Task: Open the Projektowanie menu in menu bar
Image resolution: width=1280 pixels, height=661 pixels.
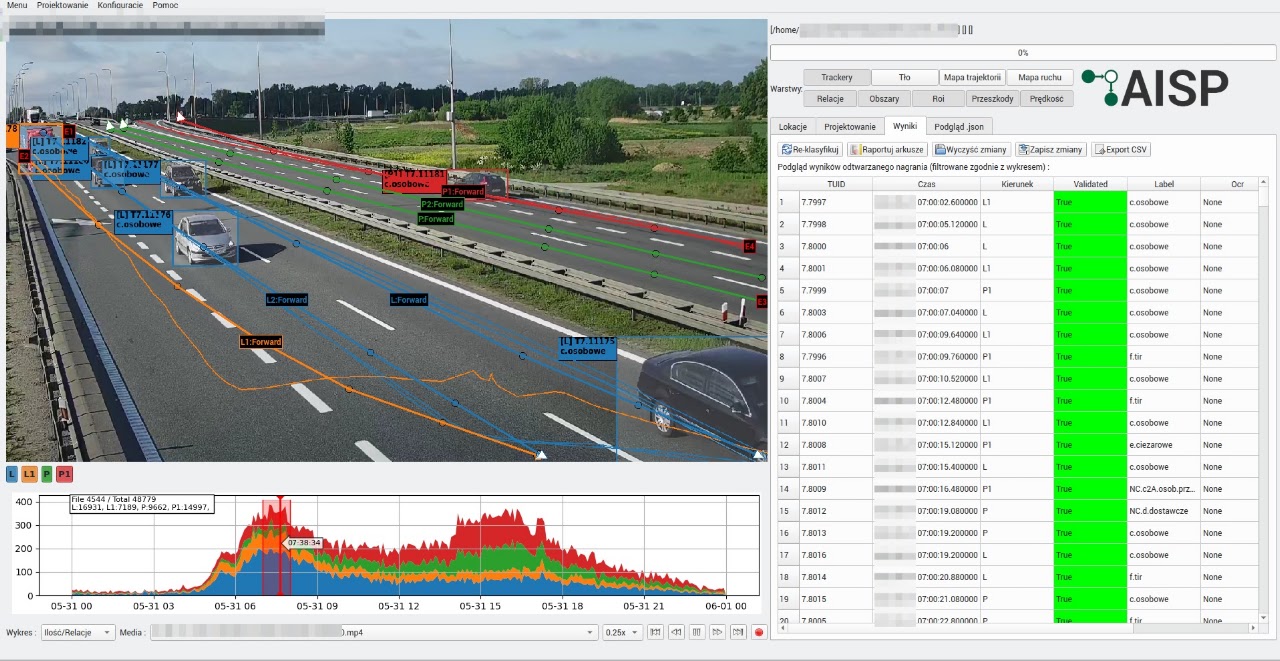Action: coord(63,6)
